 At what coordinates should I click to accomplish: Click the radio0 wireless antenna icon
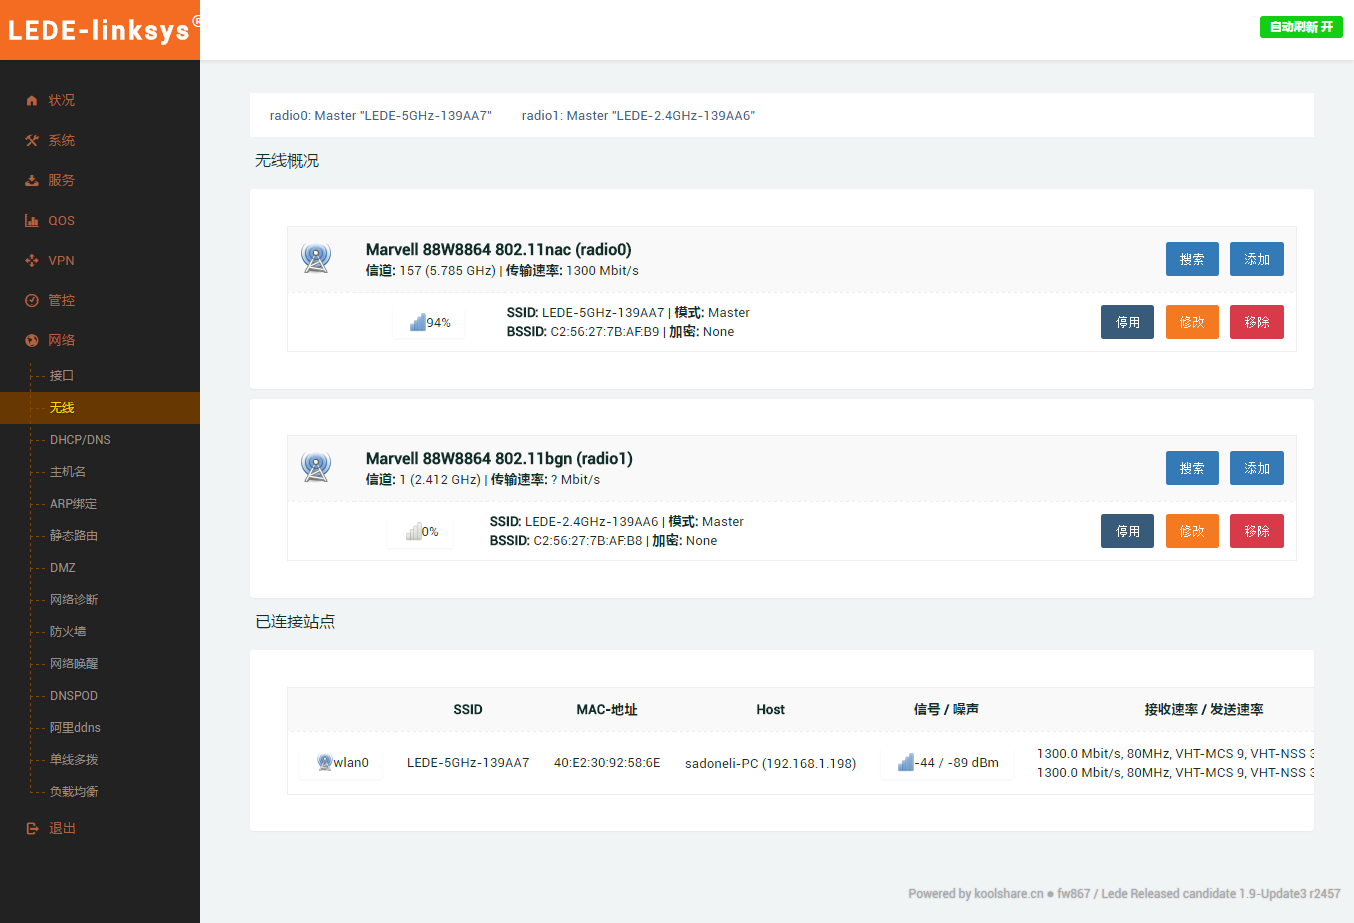(x=316, y=259)
